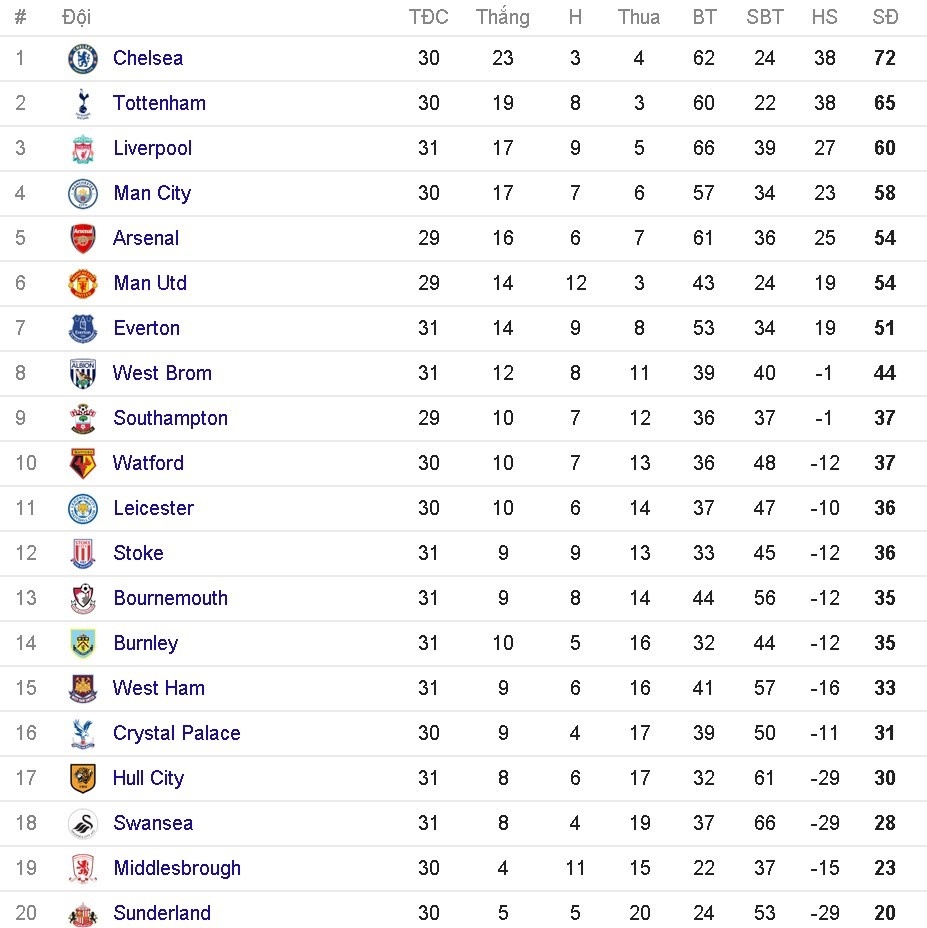927x928 pixels.
Task: Click the Watford crest icon
Action: (83, 464)
